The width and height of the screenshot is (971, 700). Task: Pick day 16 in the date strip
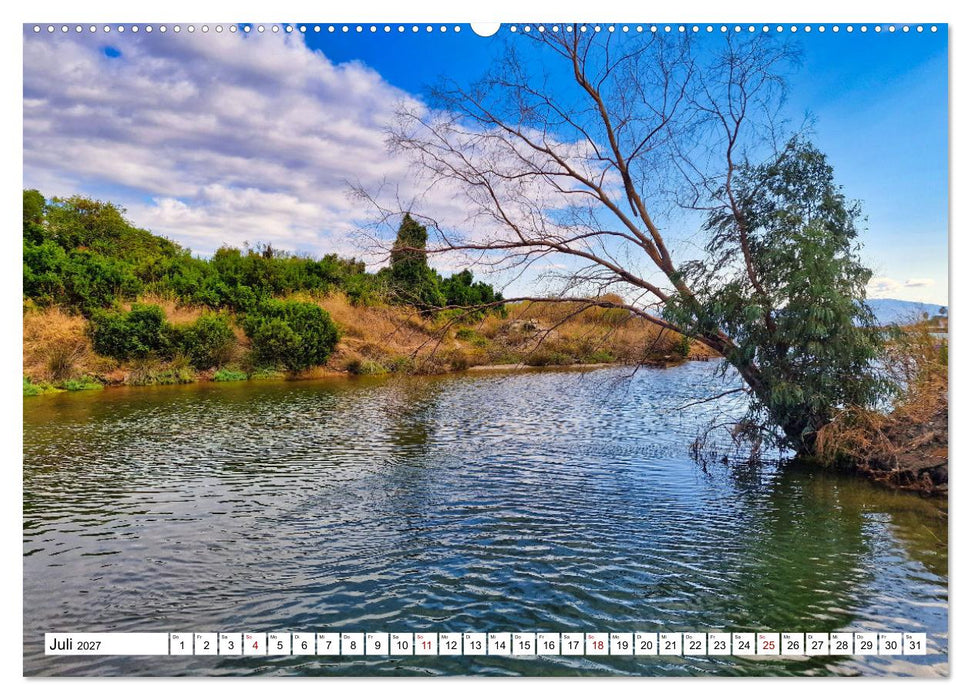pos(548,644)
